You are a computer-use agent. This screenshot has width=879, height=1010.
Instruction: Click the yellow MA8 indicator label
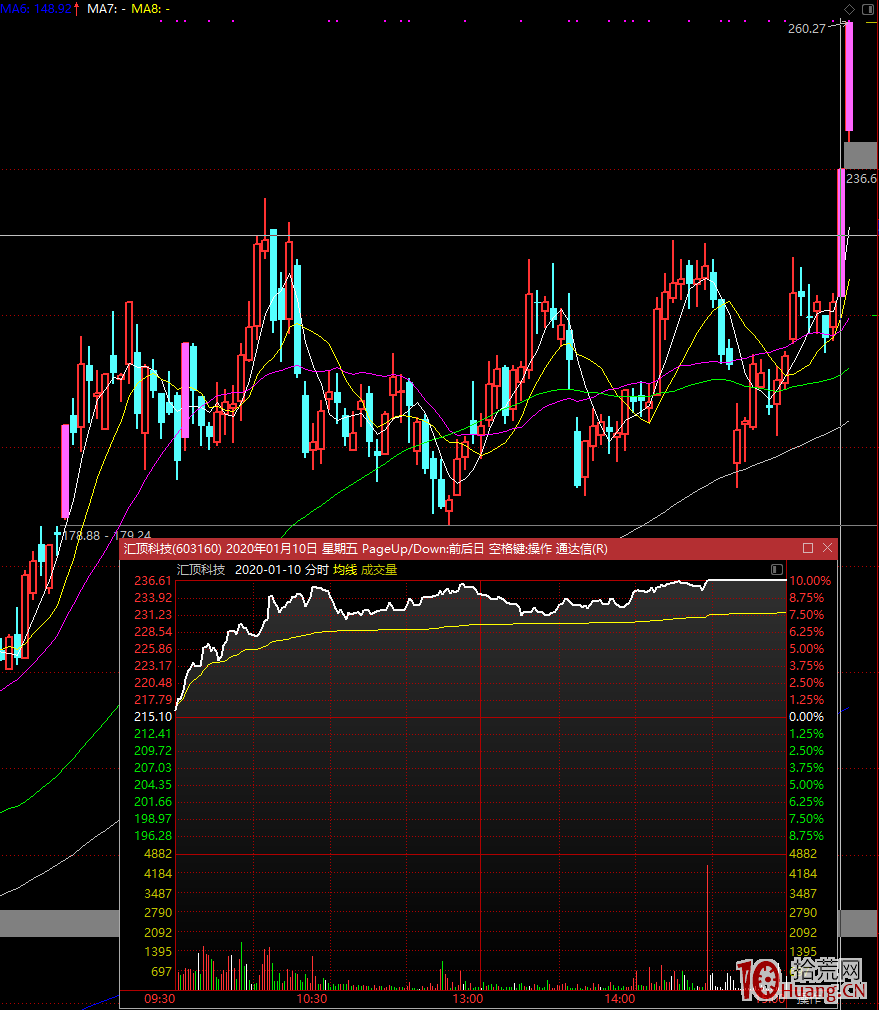pyautogui.click(x=151, y=9)
